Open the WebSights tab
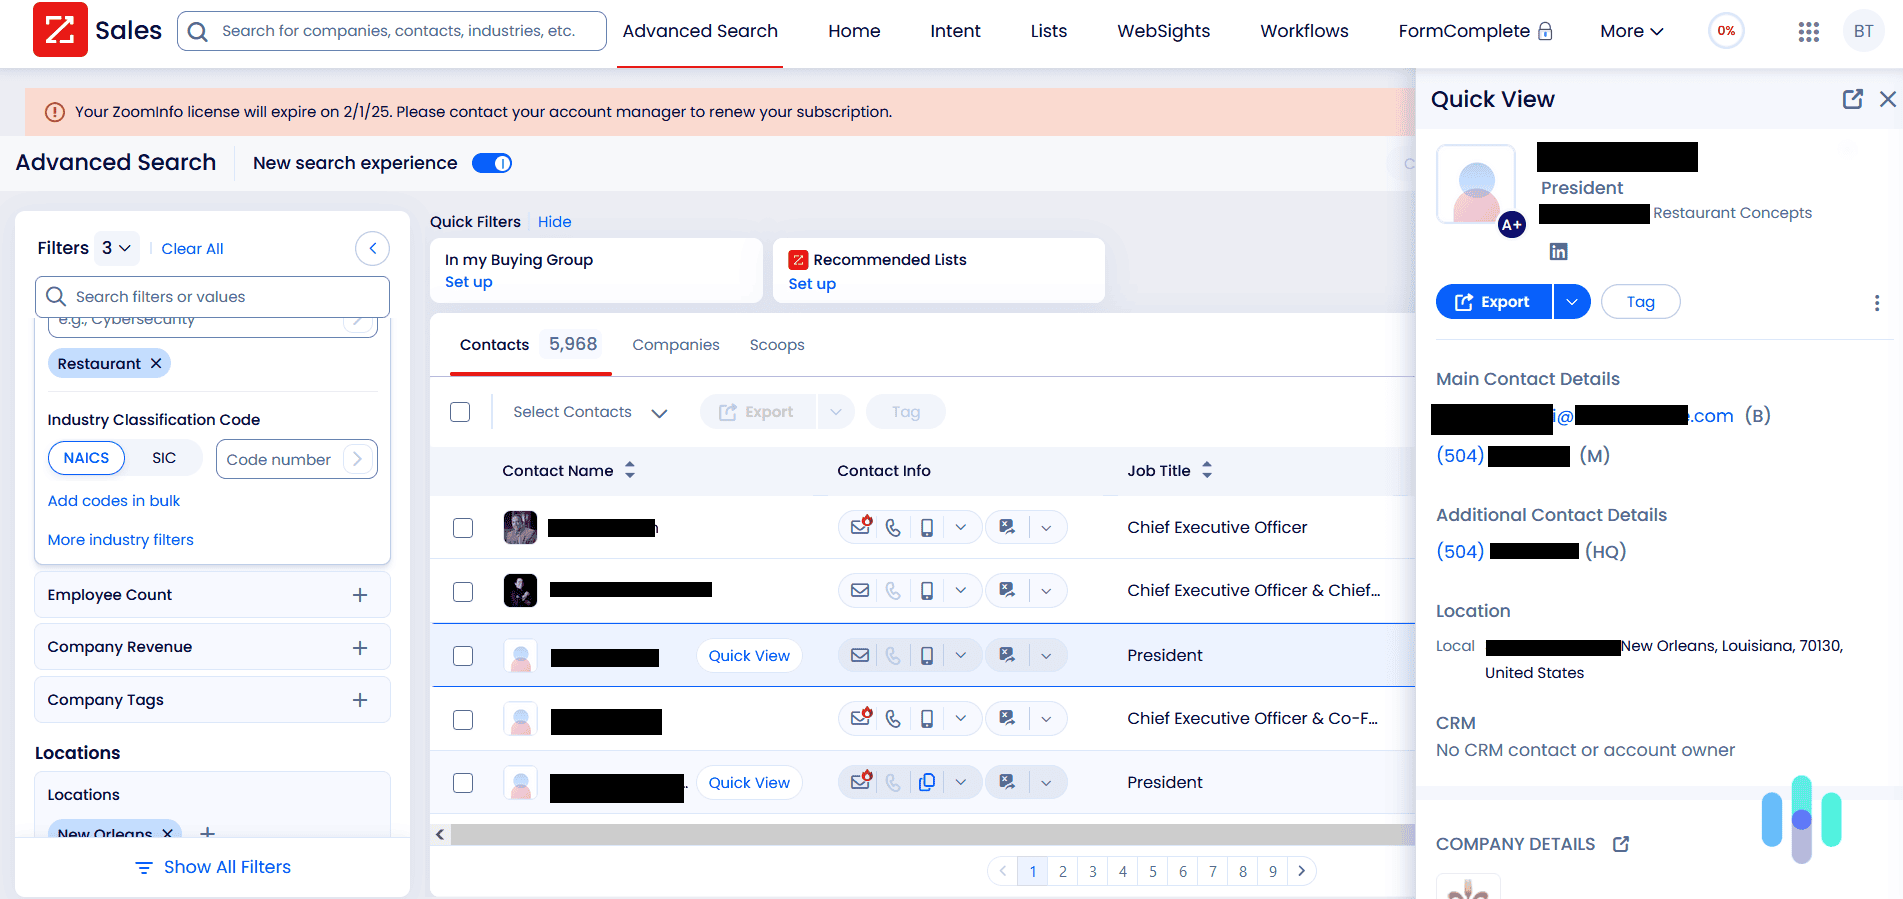1903x899 pixels. coord(1163,31)
